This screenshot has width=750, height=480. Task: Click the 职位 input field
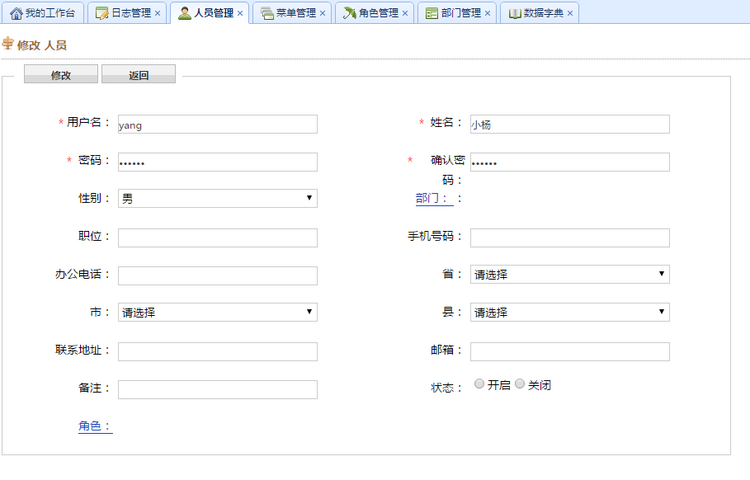click(218, 238)
